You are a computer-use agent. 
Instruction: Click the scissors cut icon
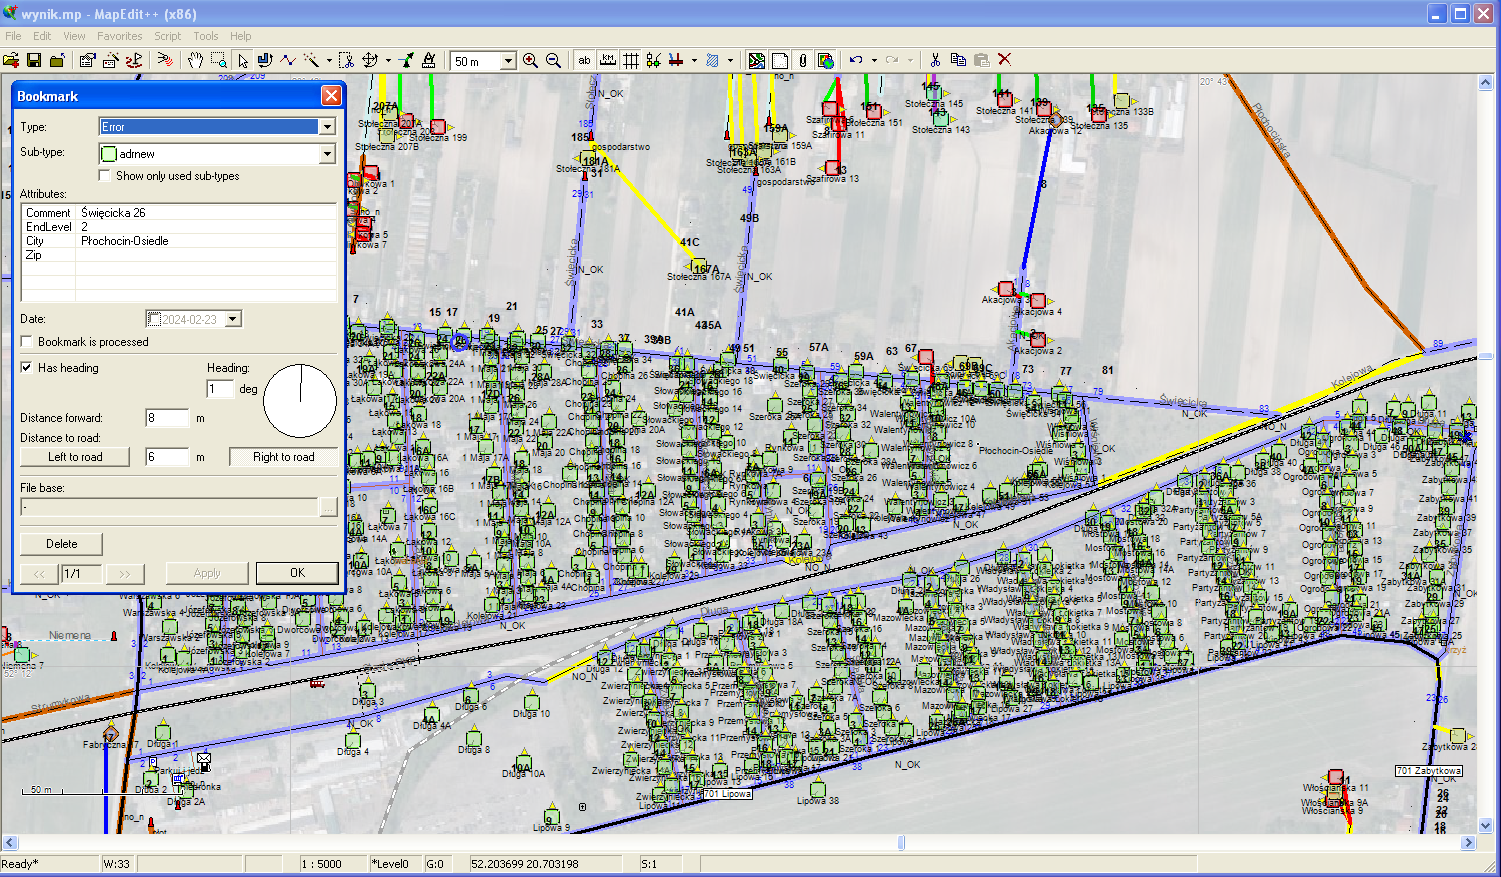click(935, 61)
